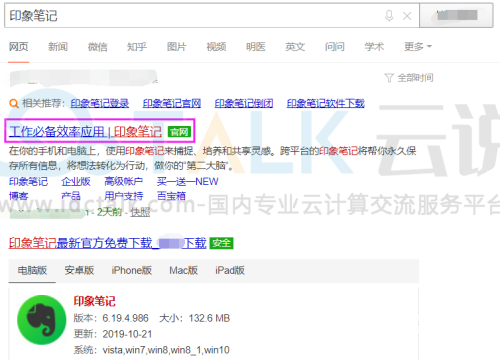Expand the 更多 dropdown menu
The width and height of the screenshot is (500, 360).
coord(418,47)
